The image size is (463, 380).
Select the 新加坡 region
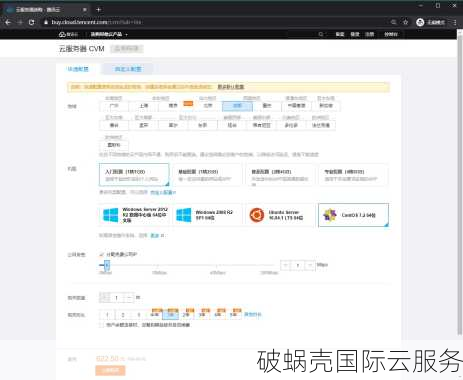326,106
